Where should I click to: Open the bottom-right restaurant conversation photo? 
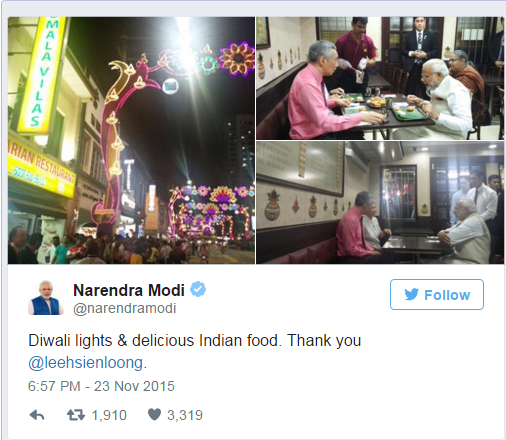point(380,203)
